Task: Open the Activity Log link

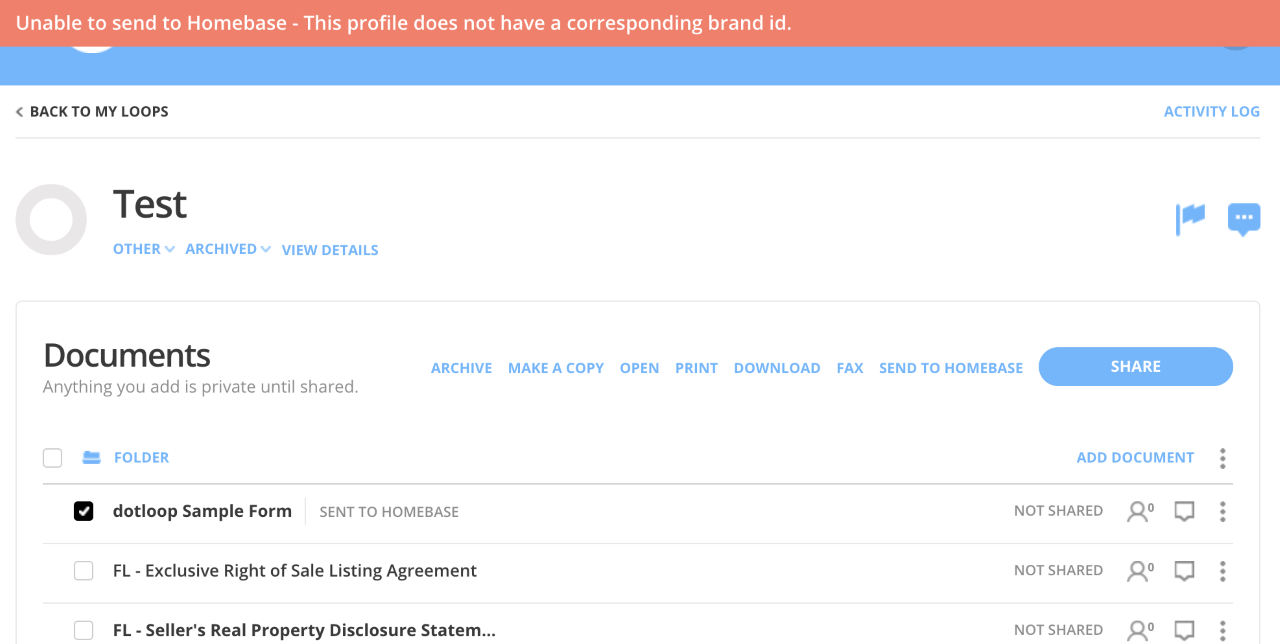Action: 1211,112
